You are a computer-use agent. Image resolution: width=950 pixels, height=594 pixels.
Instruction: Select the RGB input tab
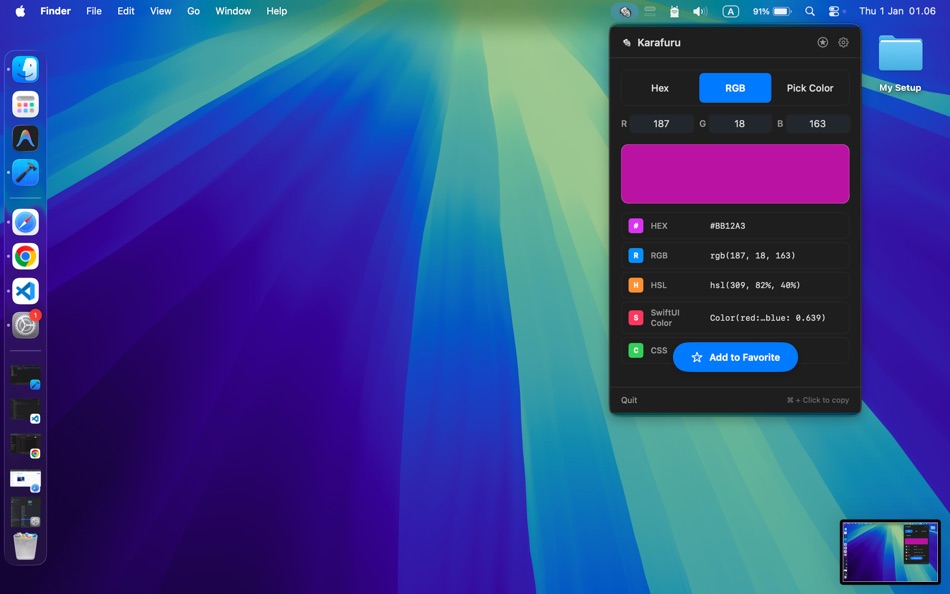[x=735, y=88]
